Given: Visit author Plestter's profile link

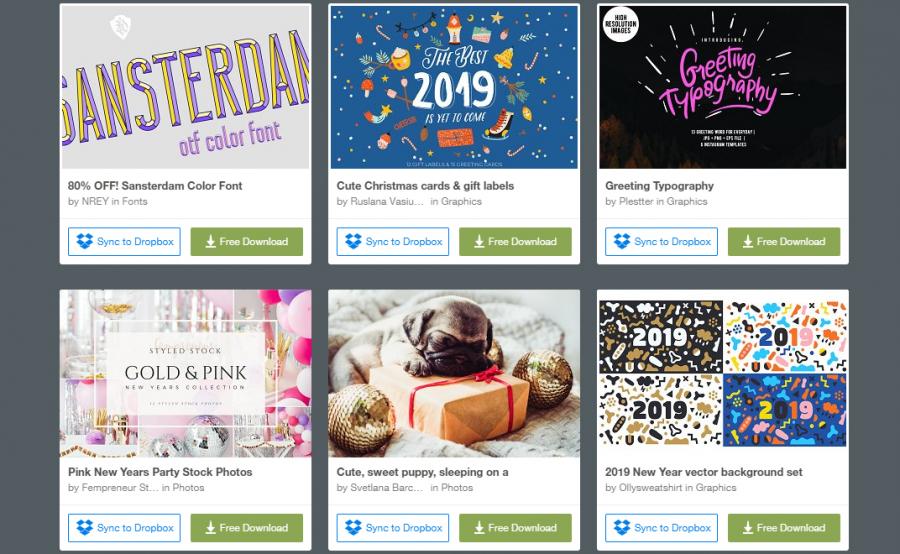Looking at the screenshot, I should (636, 202).
